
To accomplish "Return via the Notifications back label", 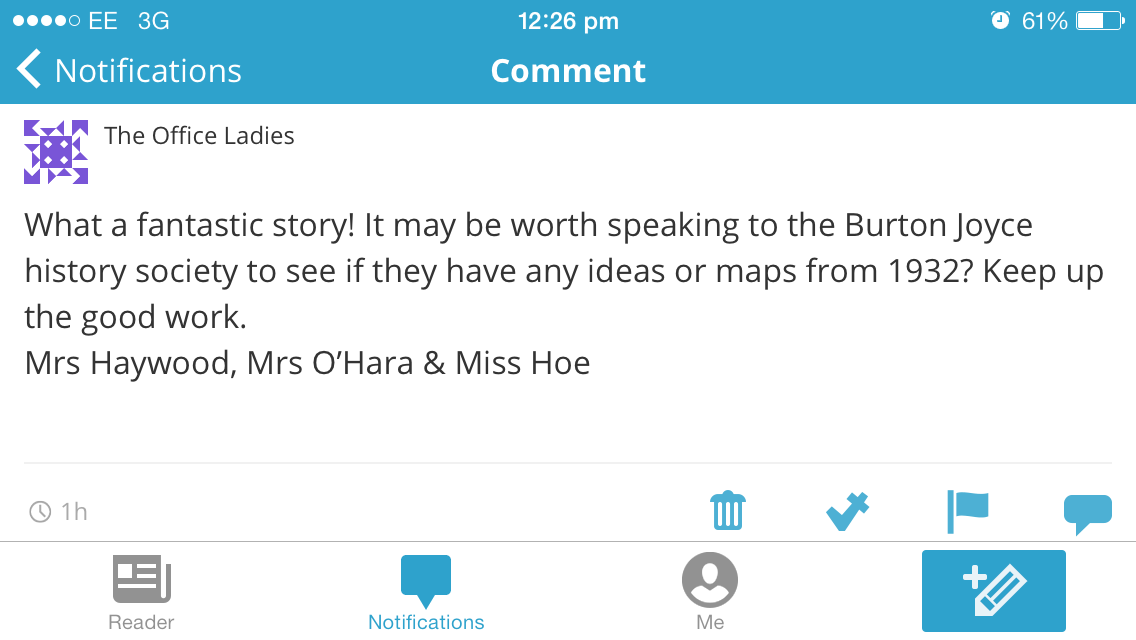I will (148, 71).
